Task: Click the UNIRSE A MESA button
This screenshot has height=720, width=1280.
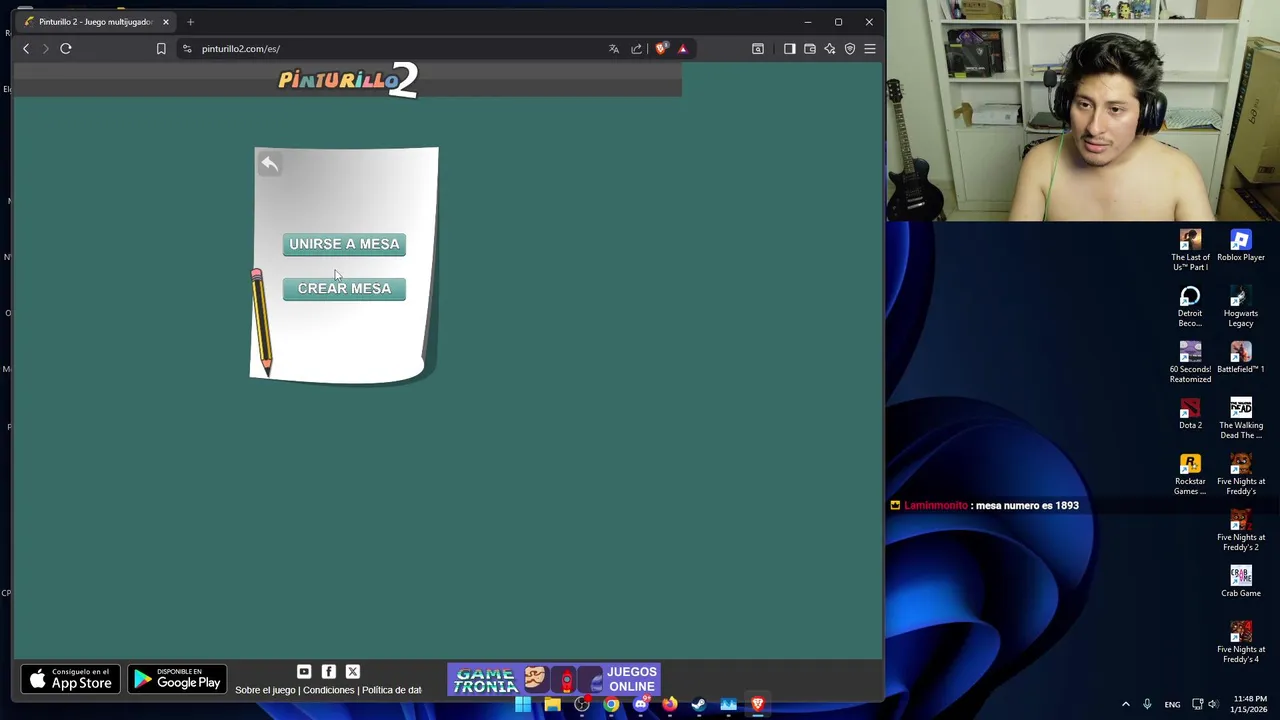Action: (344, 244)
